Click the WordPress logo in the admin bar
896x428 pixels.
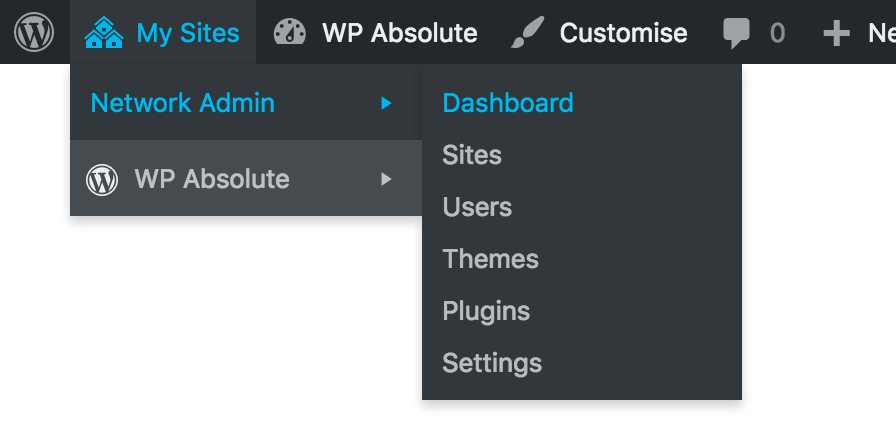(x=34, y=32)
